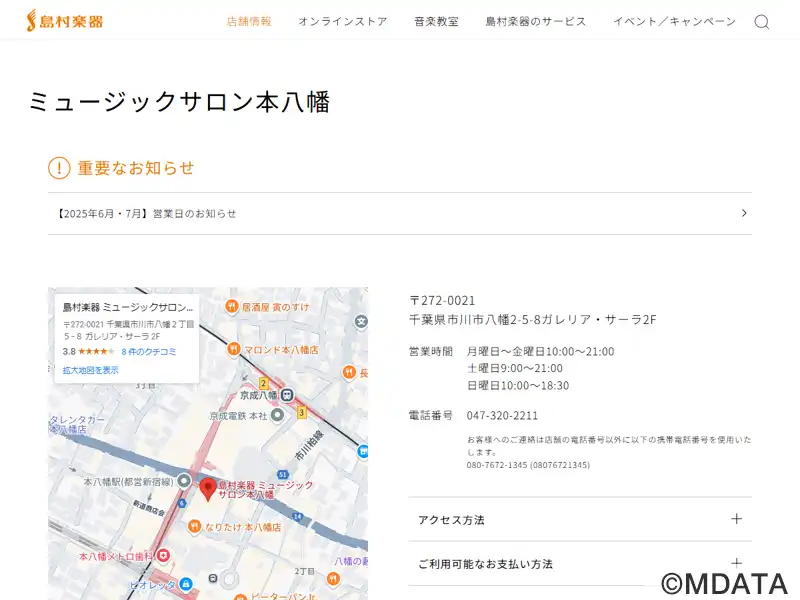Open 島村楽器のサービス menu

536,21
